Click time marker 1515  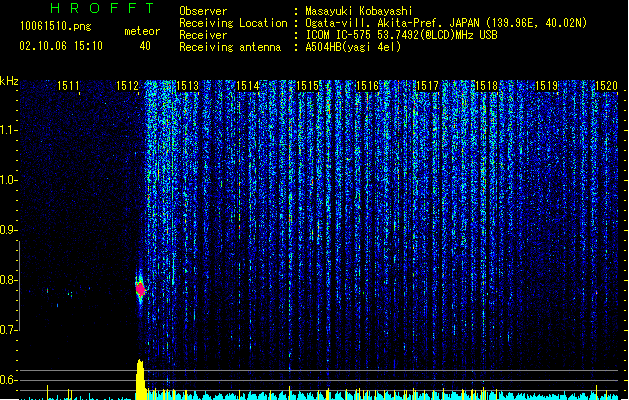[307, 85]
